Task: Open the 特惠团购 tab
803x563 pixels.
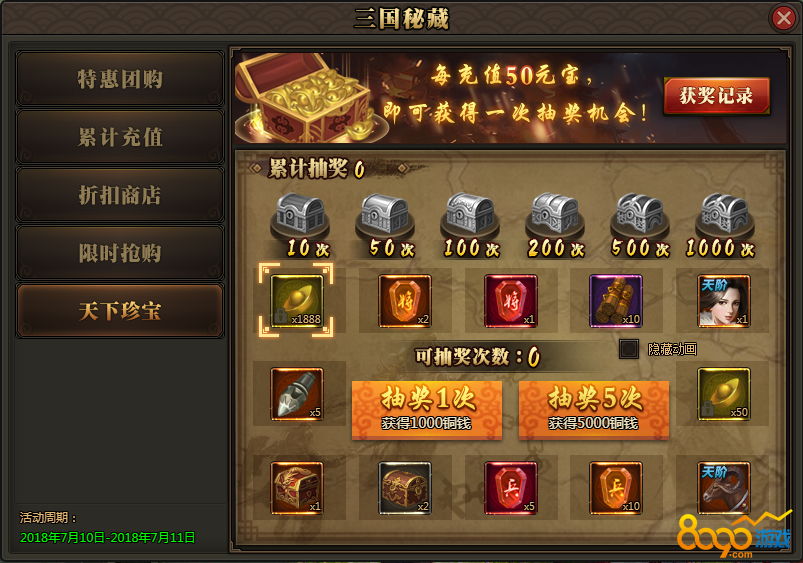Action: coord(120,79)
